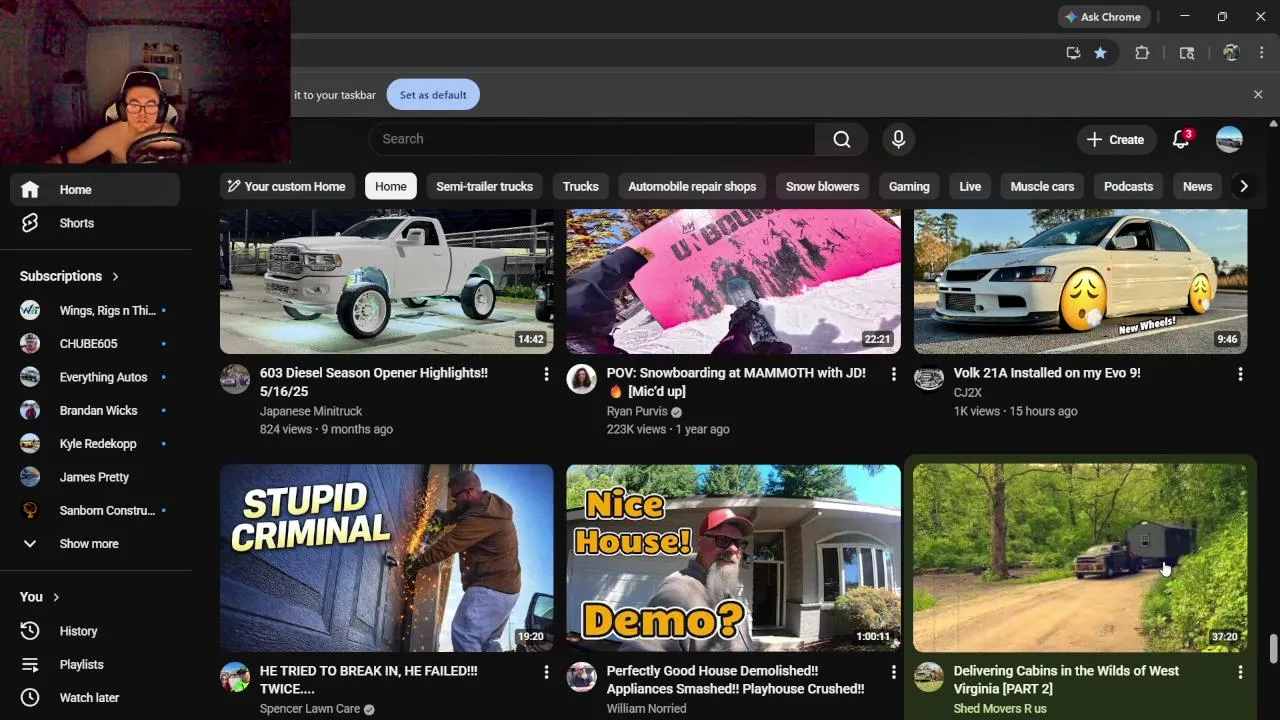Start voice search with microphone icon

pos(898,139)
